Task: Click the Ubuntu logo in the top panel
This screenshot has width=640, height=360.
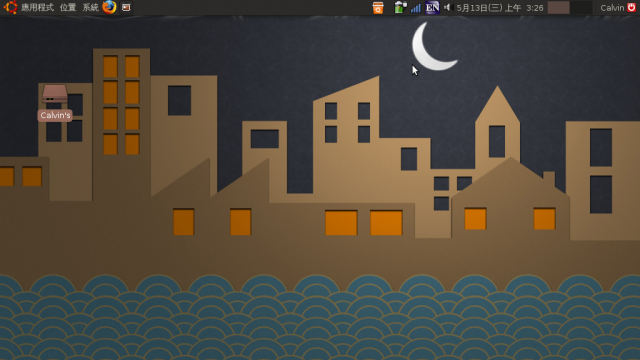Action: coord(10,7)
